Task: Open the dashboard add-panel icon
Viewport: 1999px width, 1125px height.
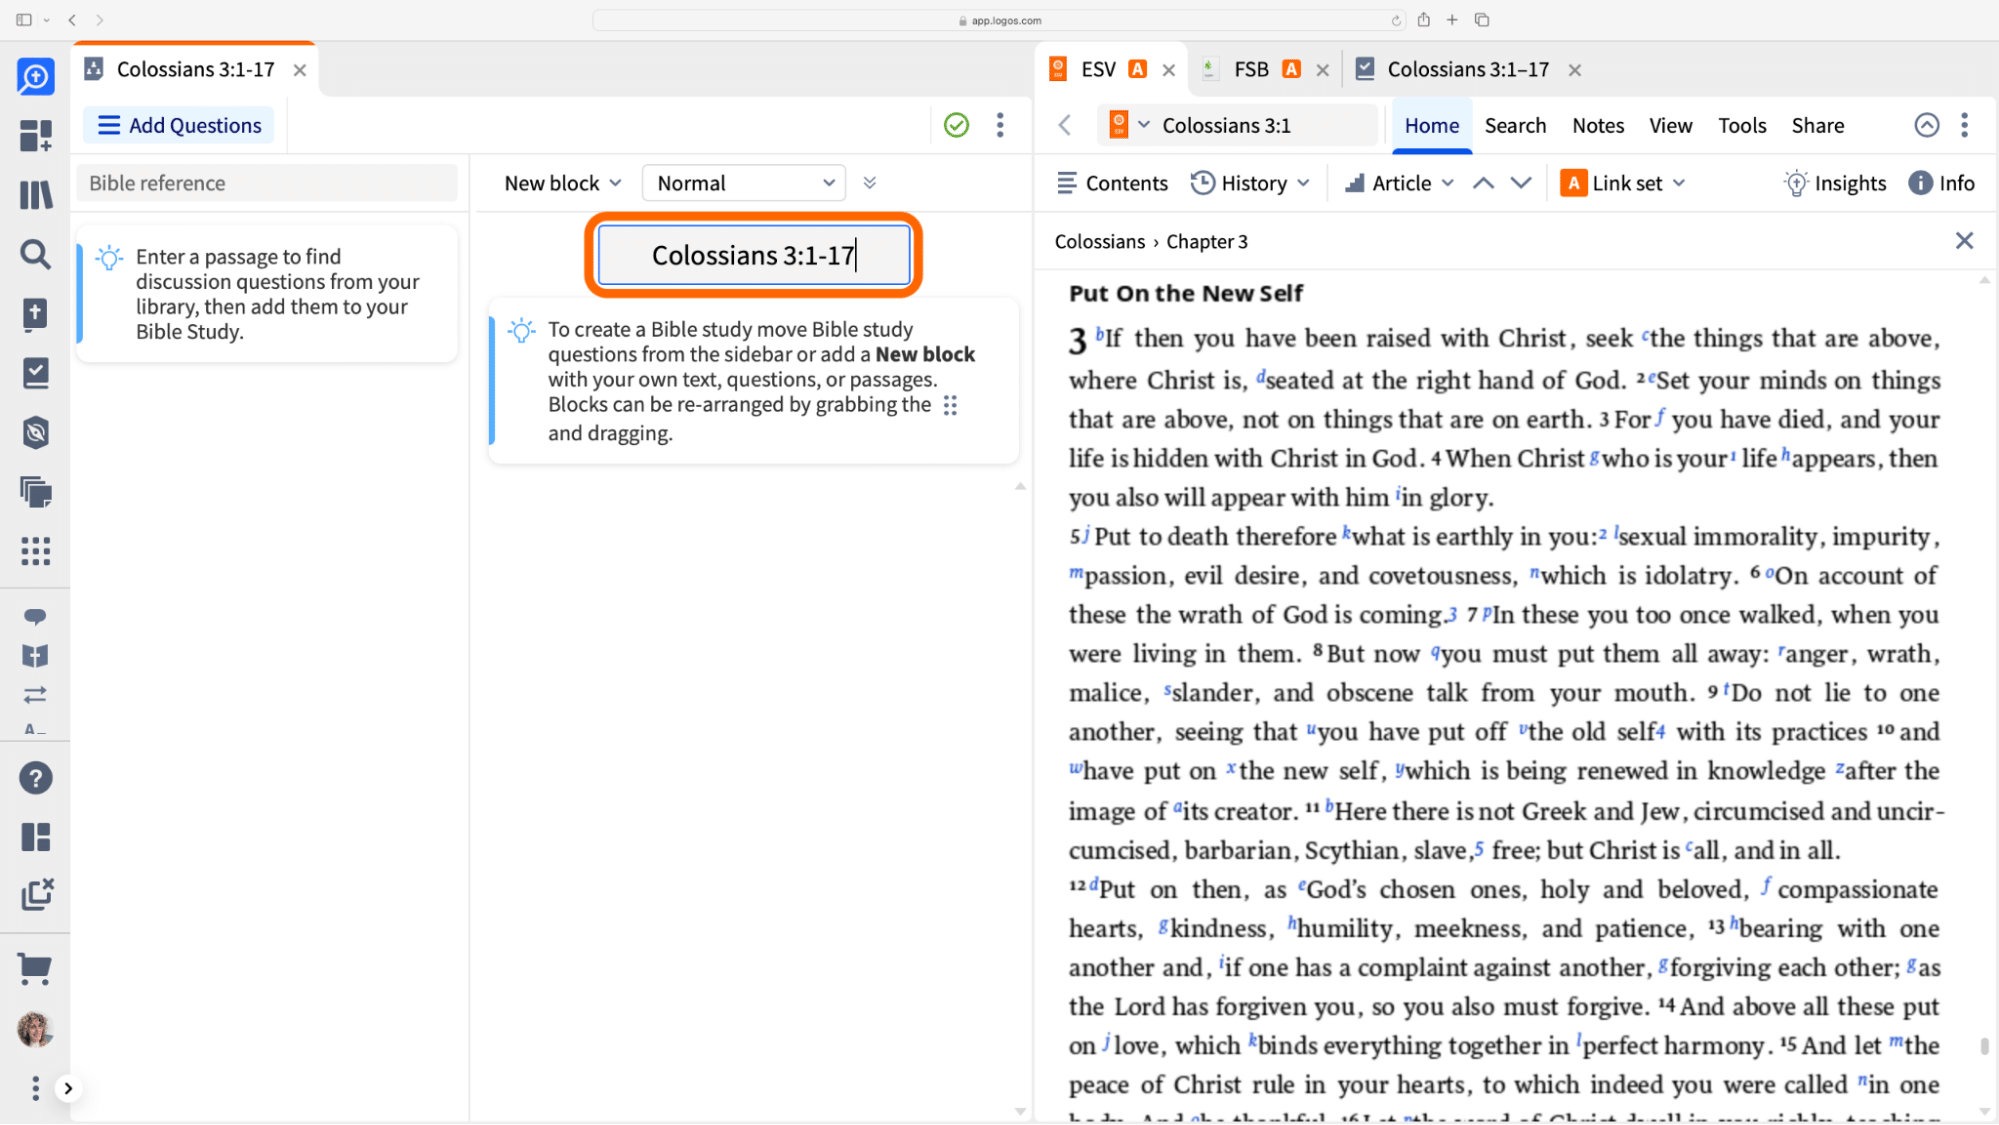Action: point(35,135)
